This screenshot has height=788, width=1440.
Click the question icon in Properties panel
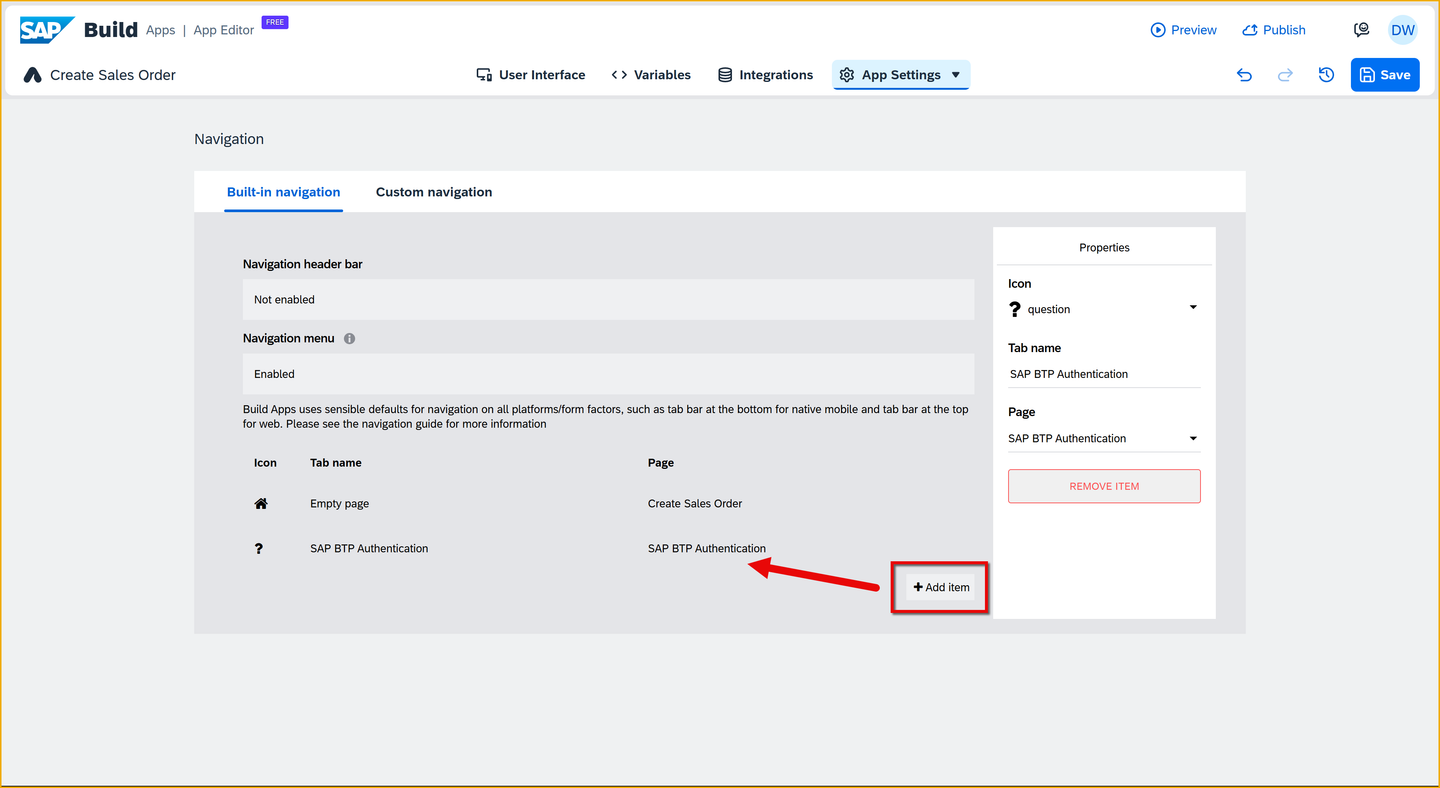(x=1015, y=309)
